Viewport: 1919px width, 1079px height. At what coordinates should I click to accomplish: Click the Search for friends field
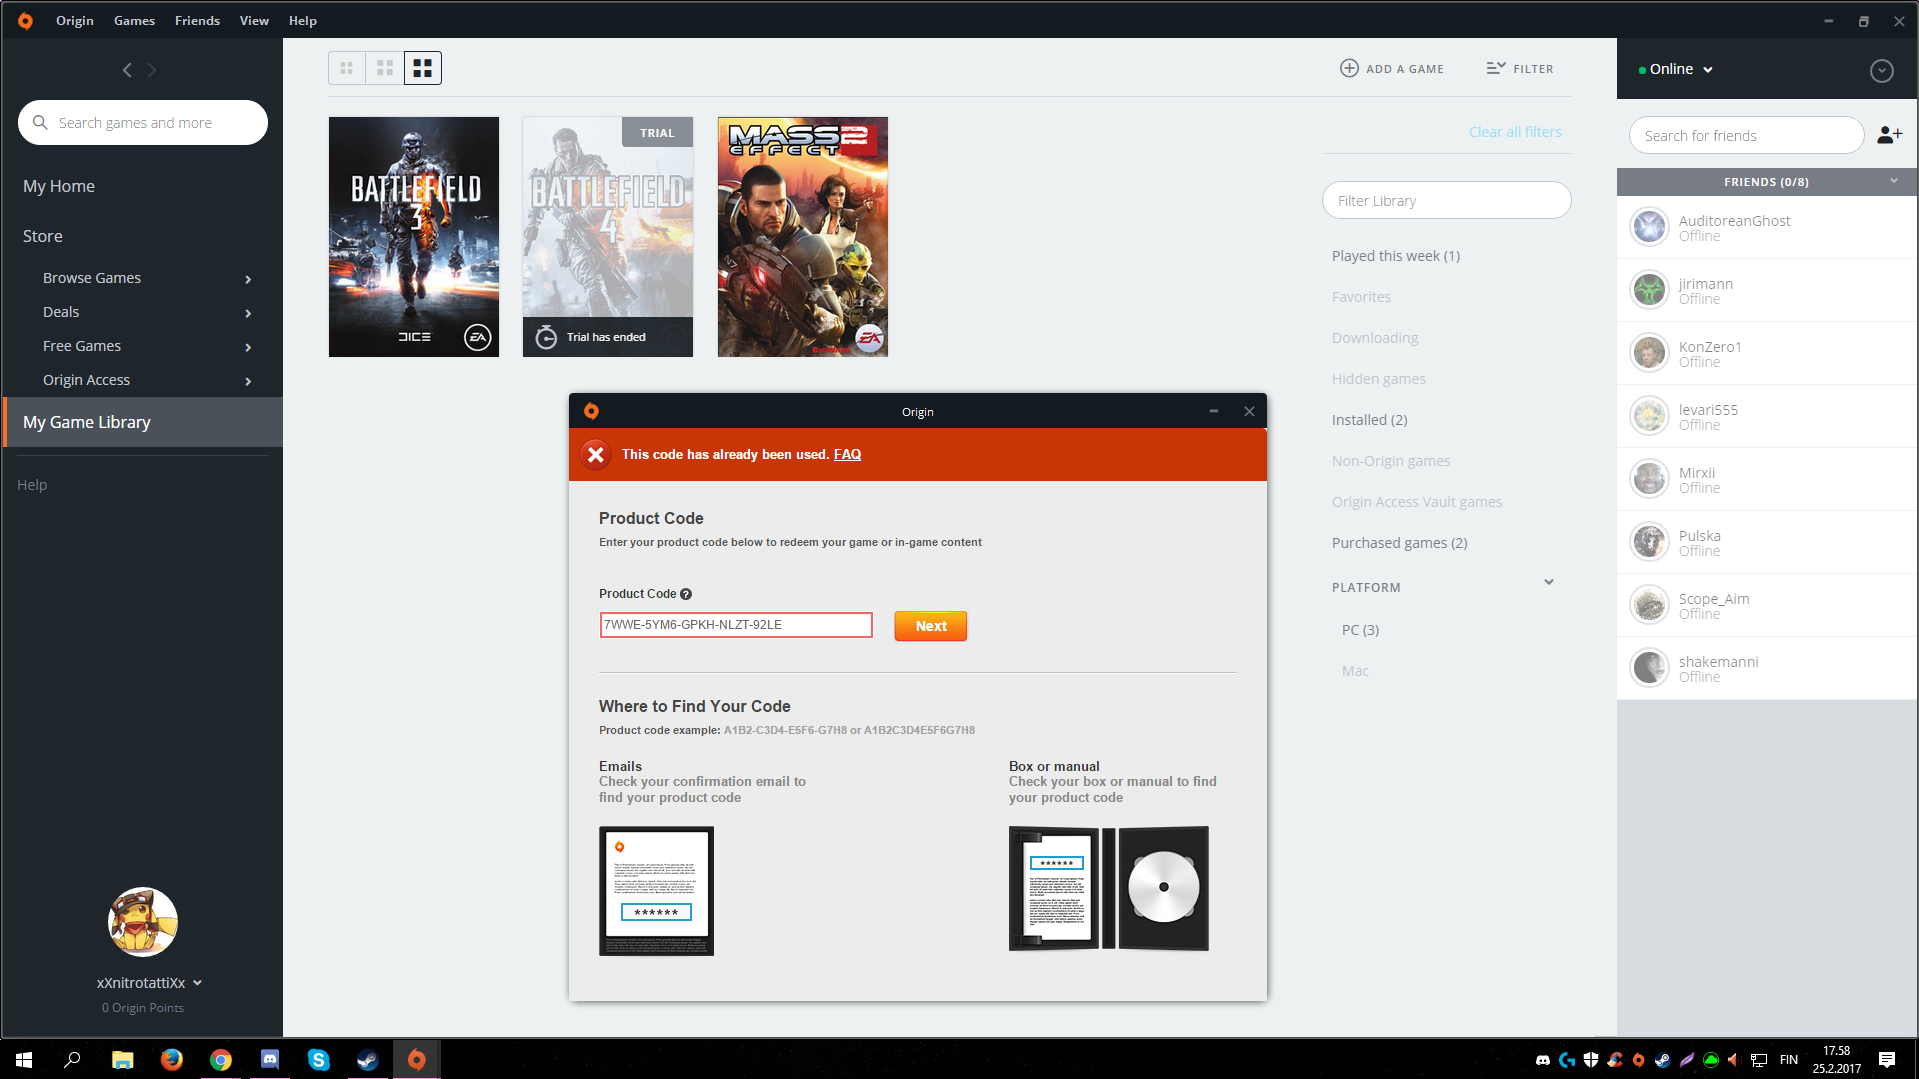point(1747,135)
